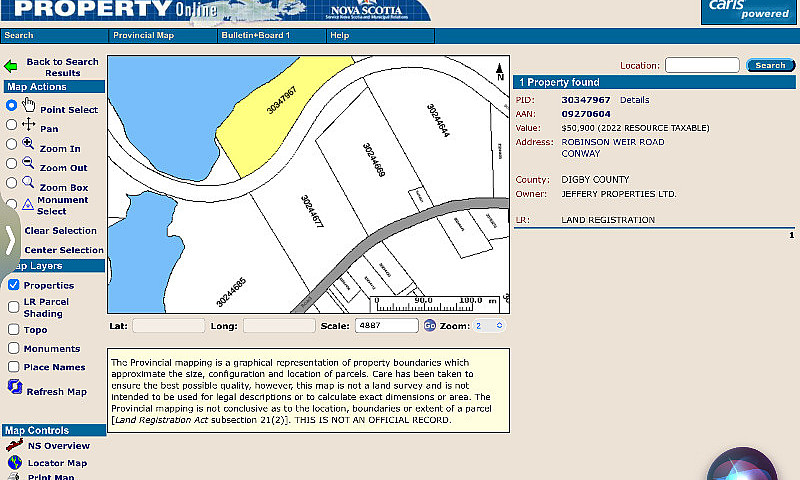Screen dimensions: 800x480
Task: Open the Provincial Map menu
Action: [163, 36]
